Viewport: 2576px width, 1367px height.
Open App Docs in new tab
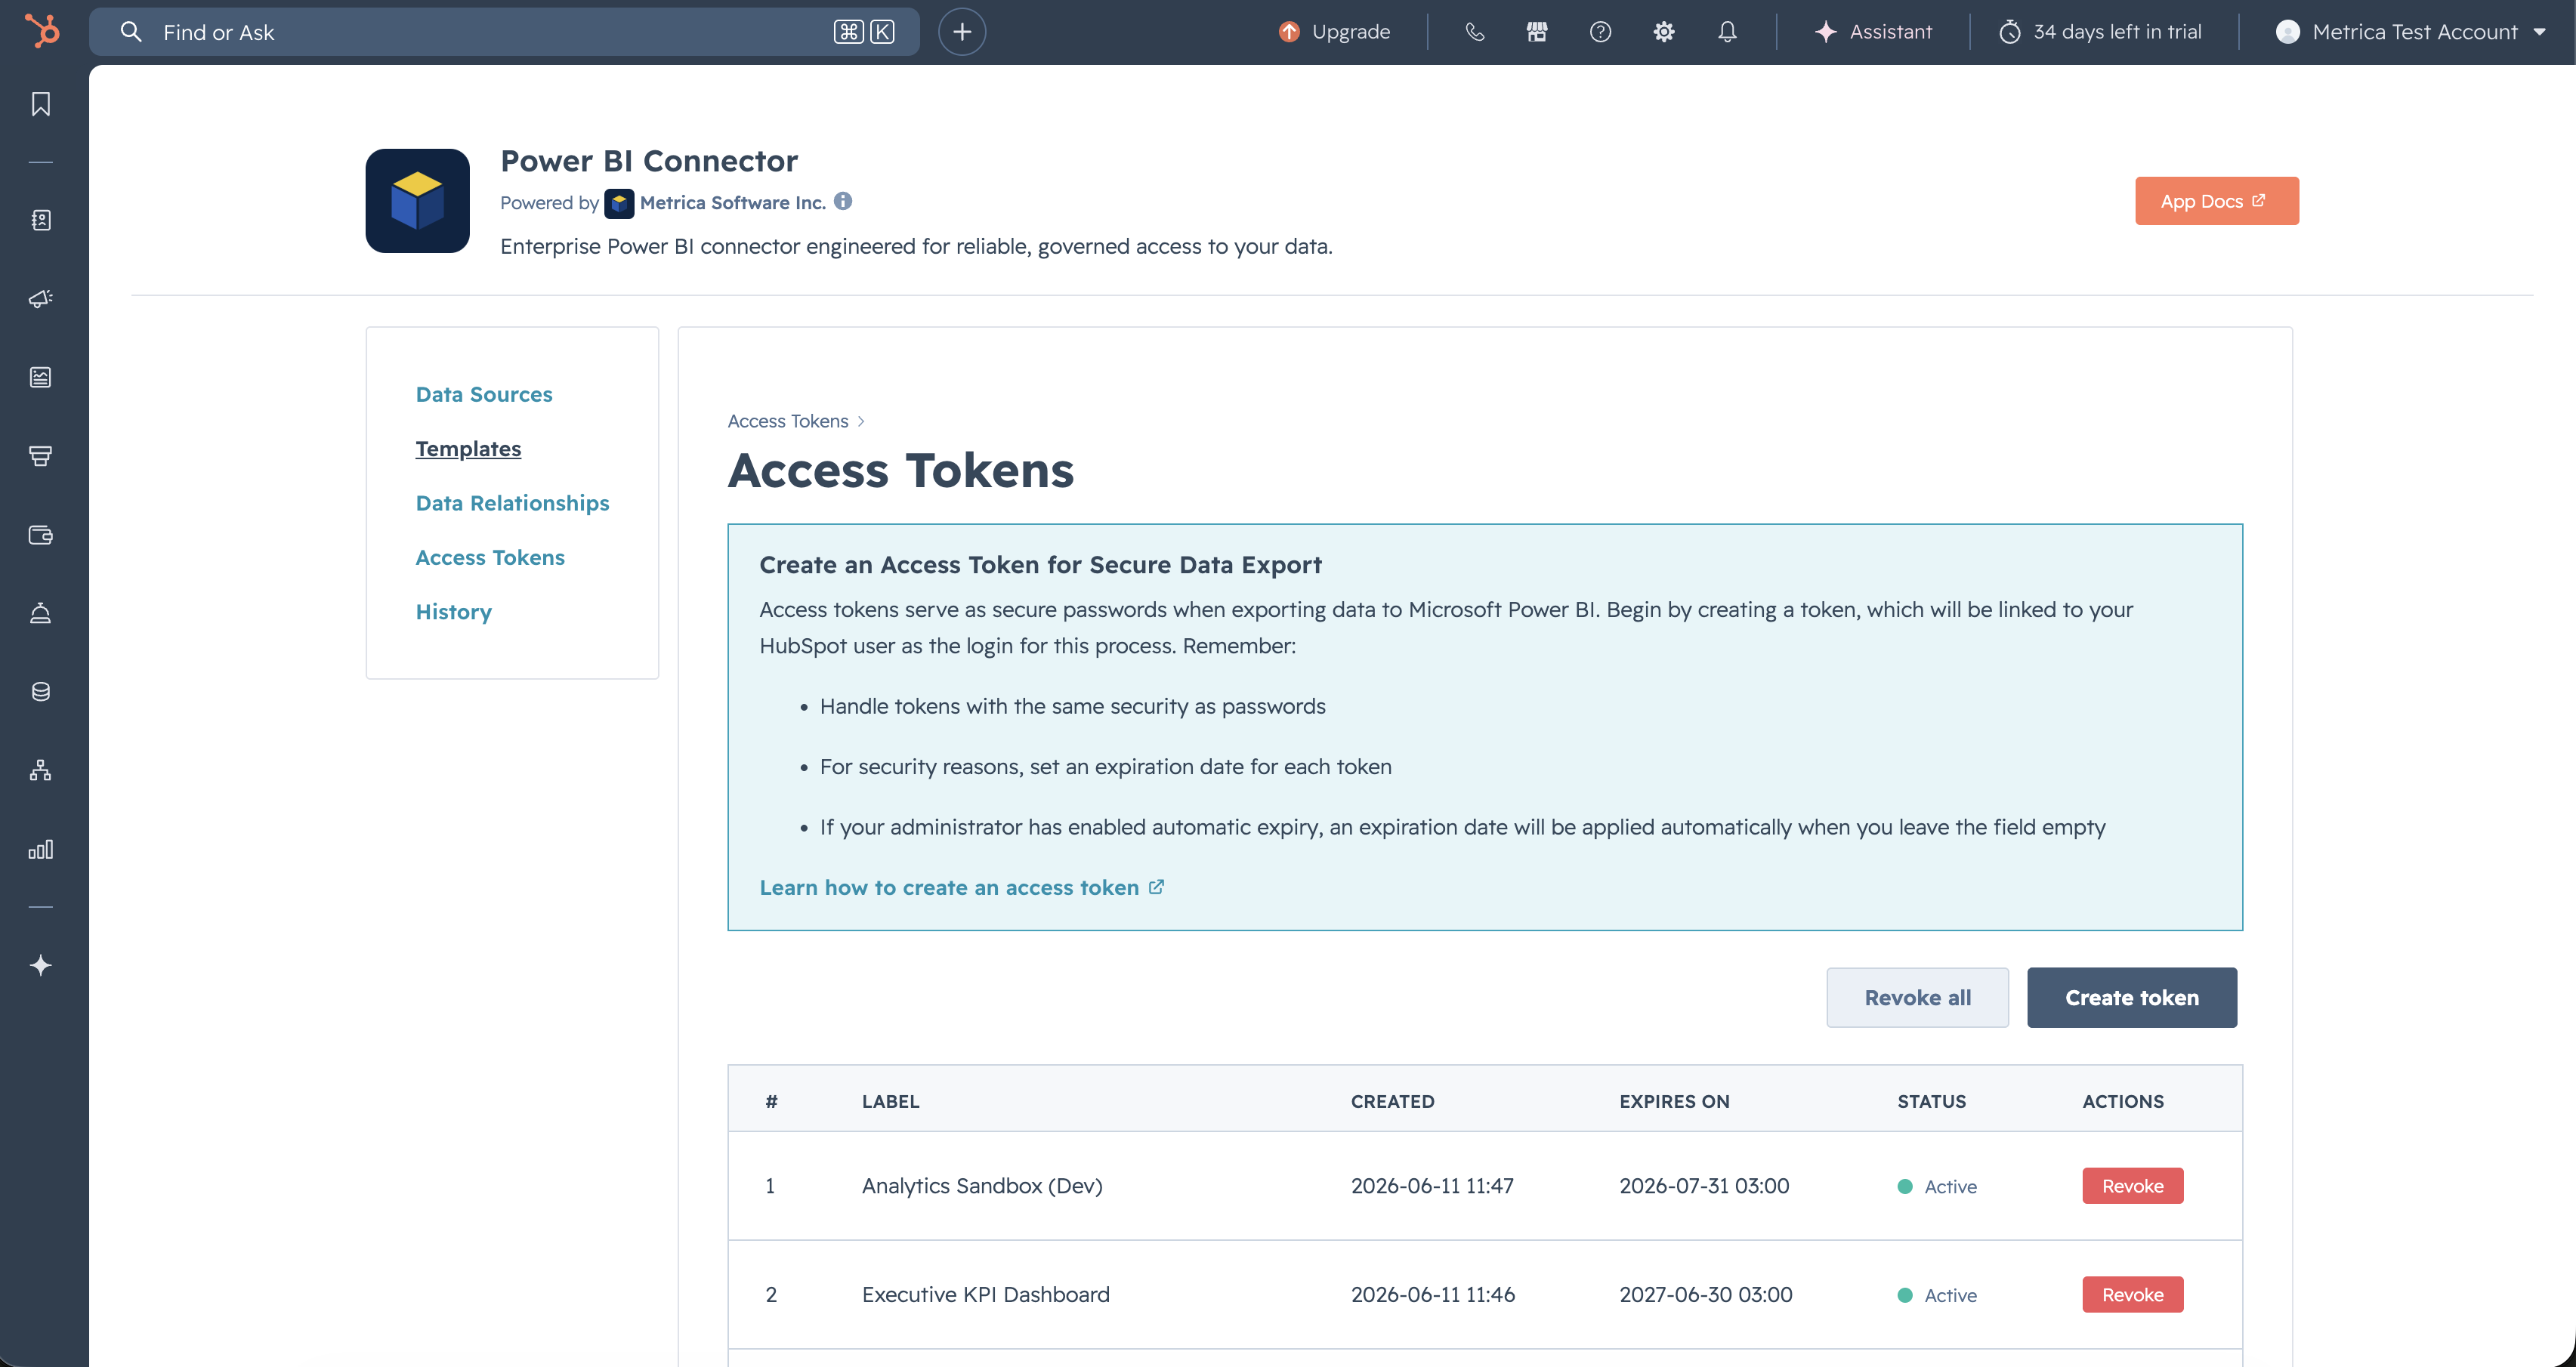click(x=2217, y=201)
